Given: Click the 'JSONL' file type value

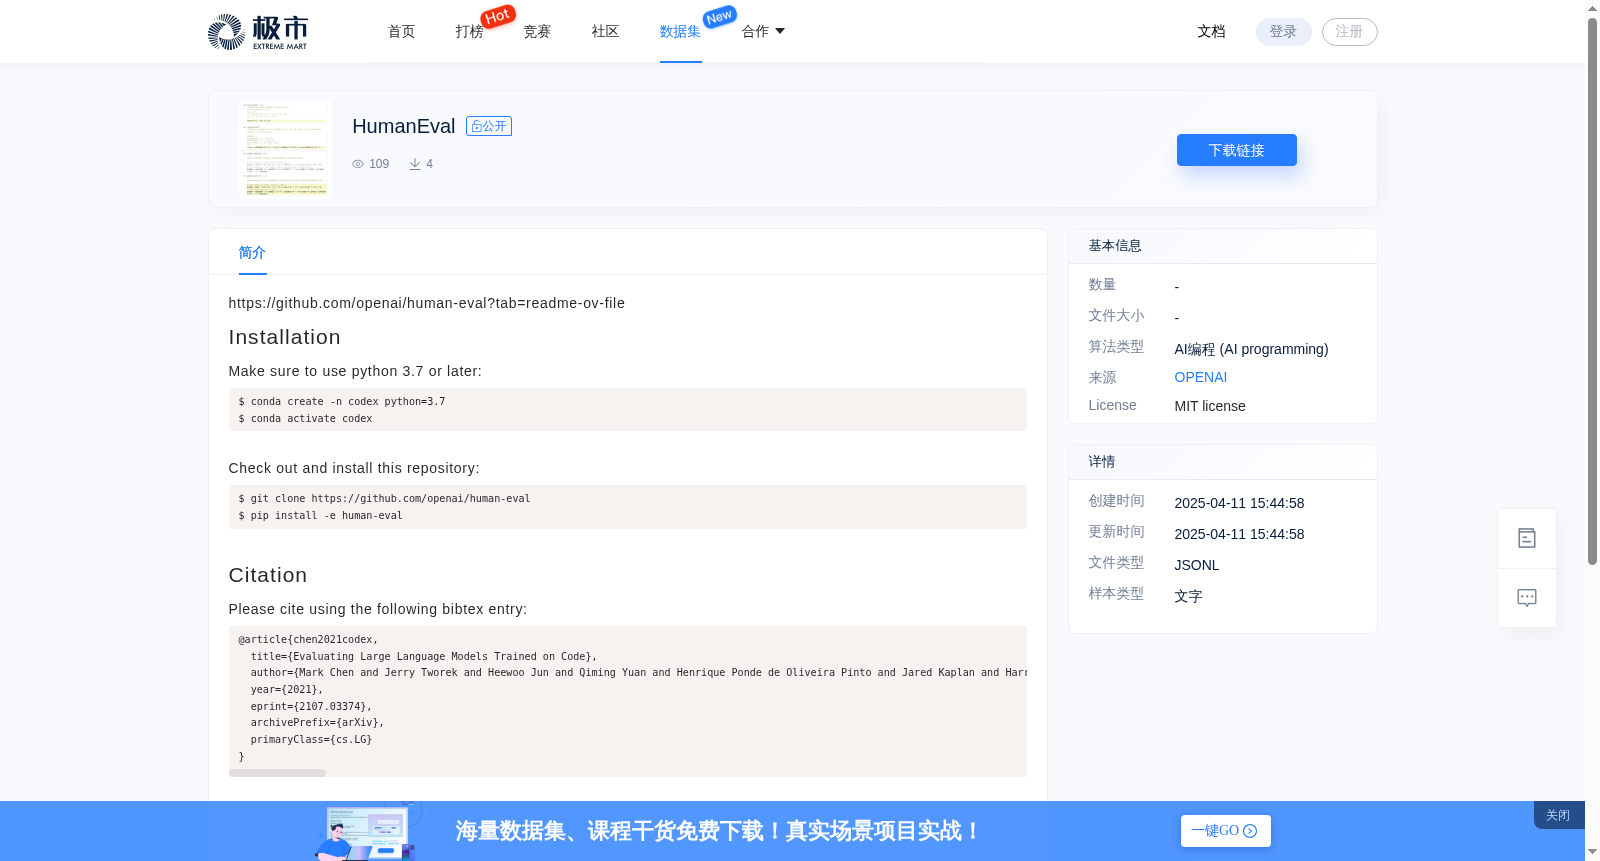Looking at the screenshot, I should click(x=1196, y=565).
